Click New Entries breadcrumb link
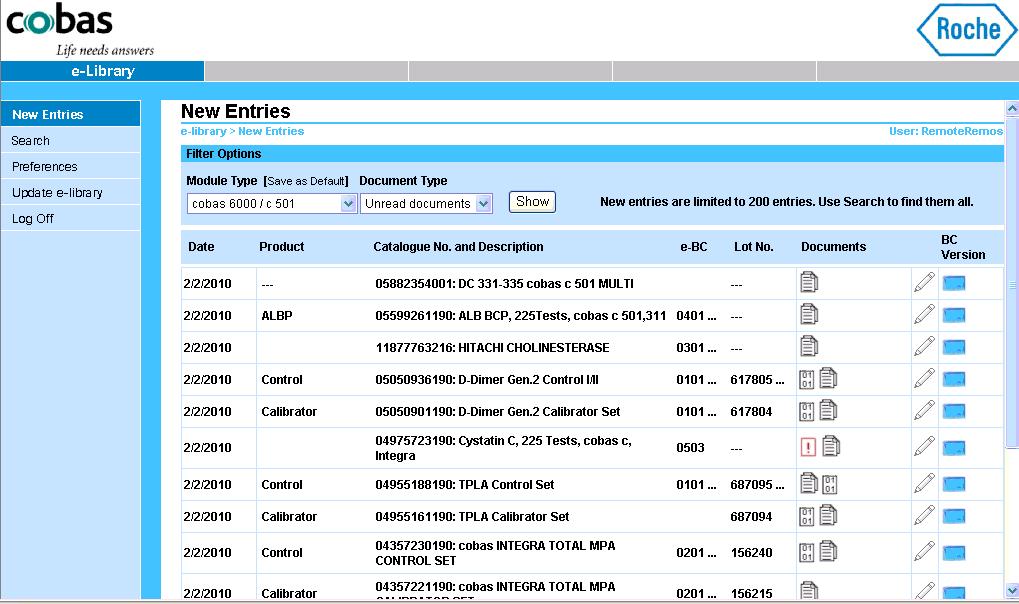 click(271, 131)
